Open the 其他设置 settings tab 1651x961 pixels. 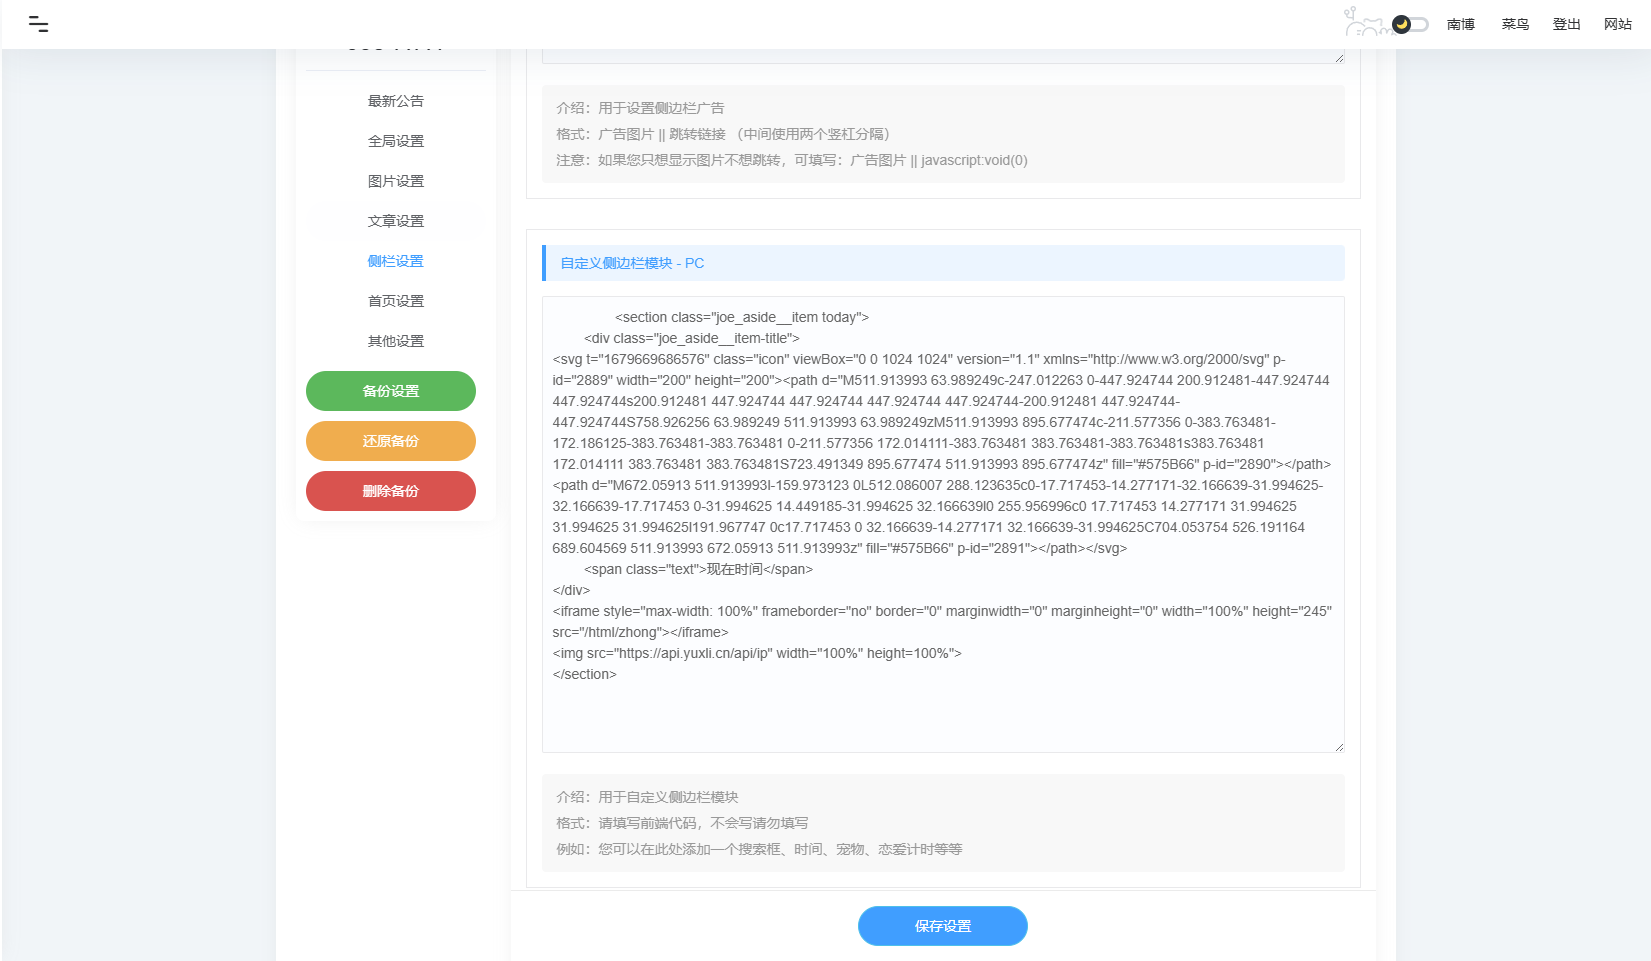[x=396, y=340]
